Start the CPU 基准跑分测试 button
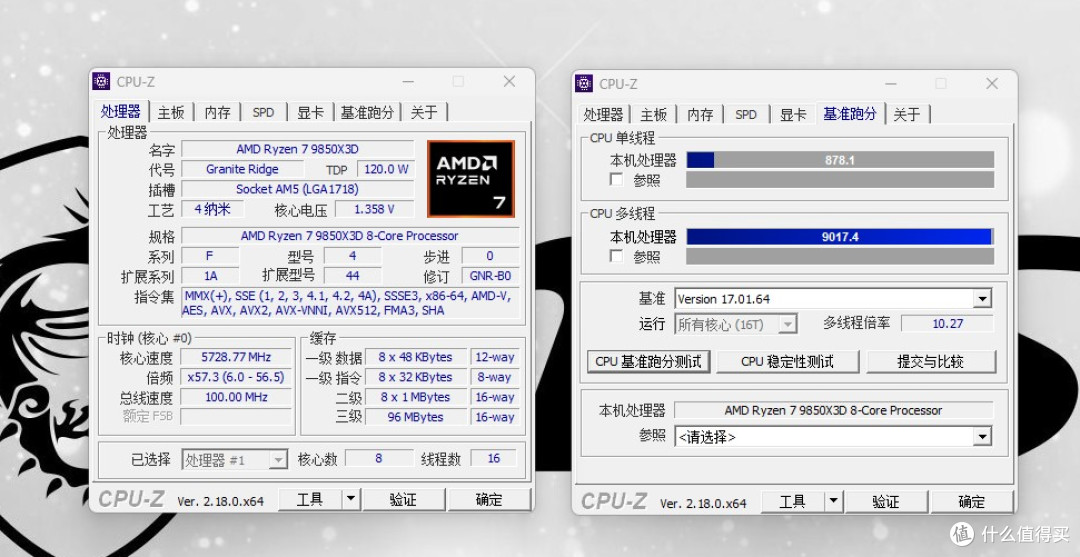 (648, 361)
